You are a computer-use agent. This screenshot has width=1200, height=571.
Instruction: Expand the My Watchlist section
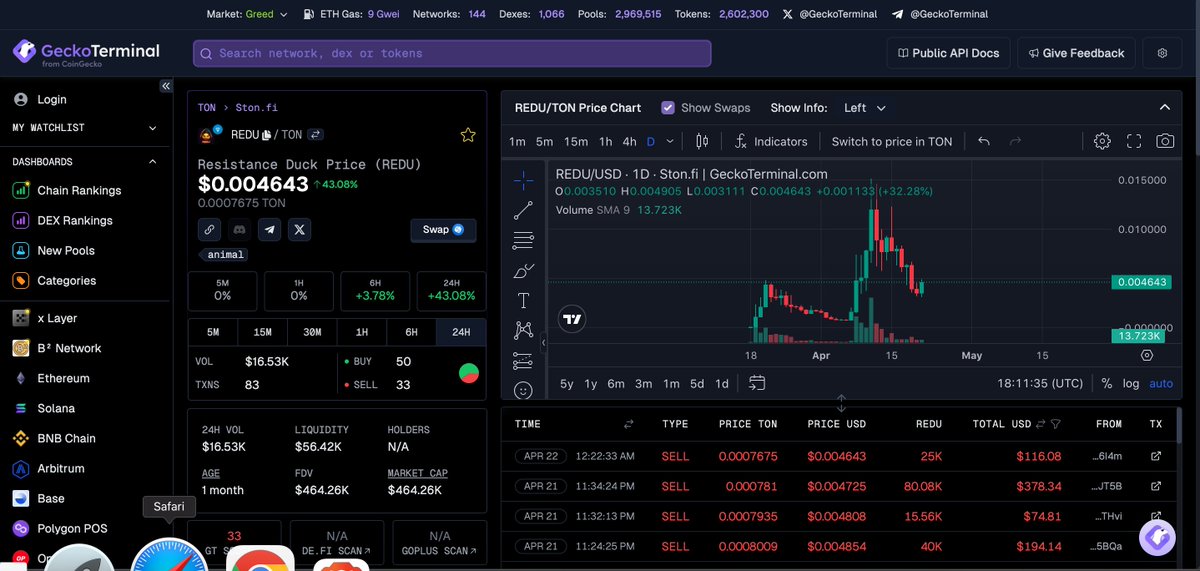(153, 128)
